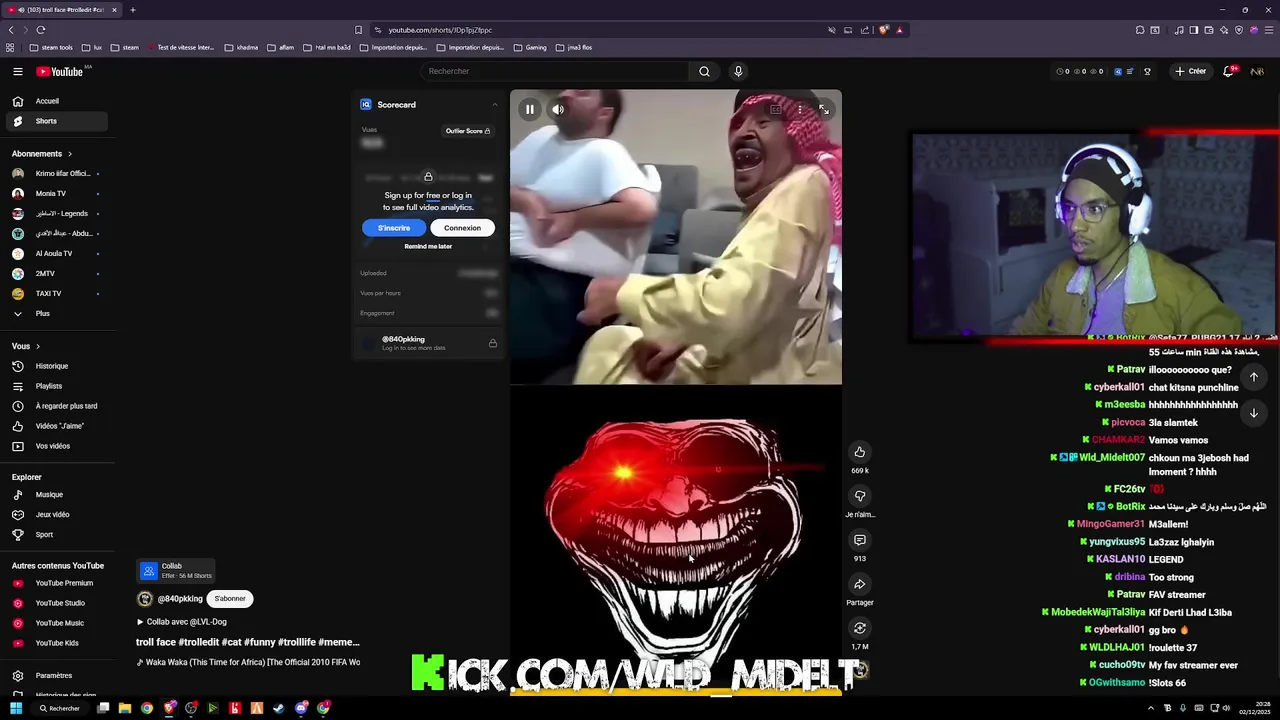
Task: Like the Short with 669 k likes
Action: click(x=859, y=452)
